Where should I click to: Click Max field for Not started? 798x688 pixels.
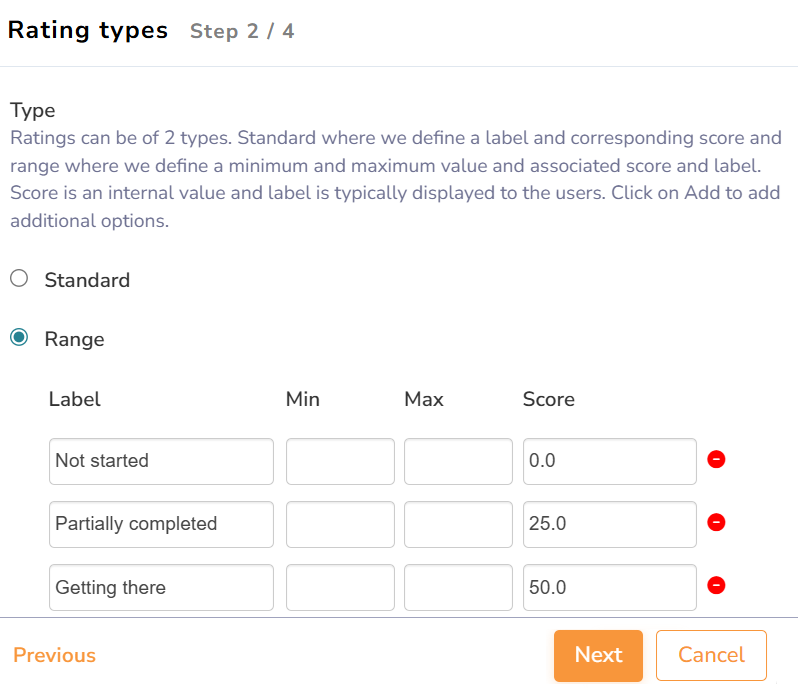click(x=458, y=461)
